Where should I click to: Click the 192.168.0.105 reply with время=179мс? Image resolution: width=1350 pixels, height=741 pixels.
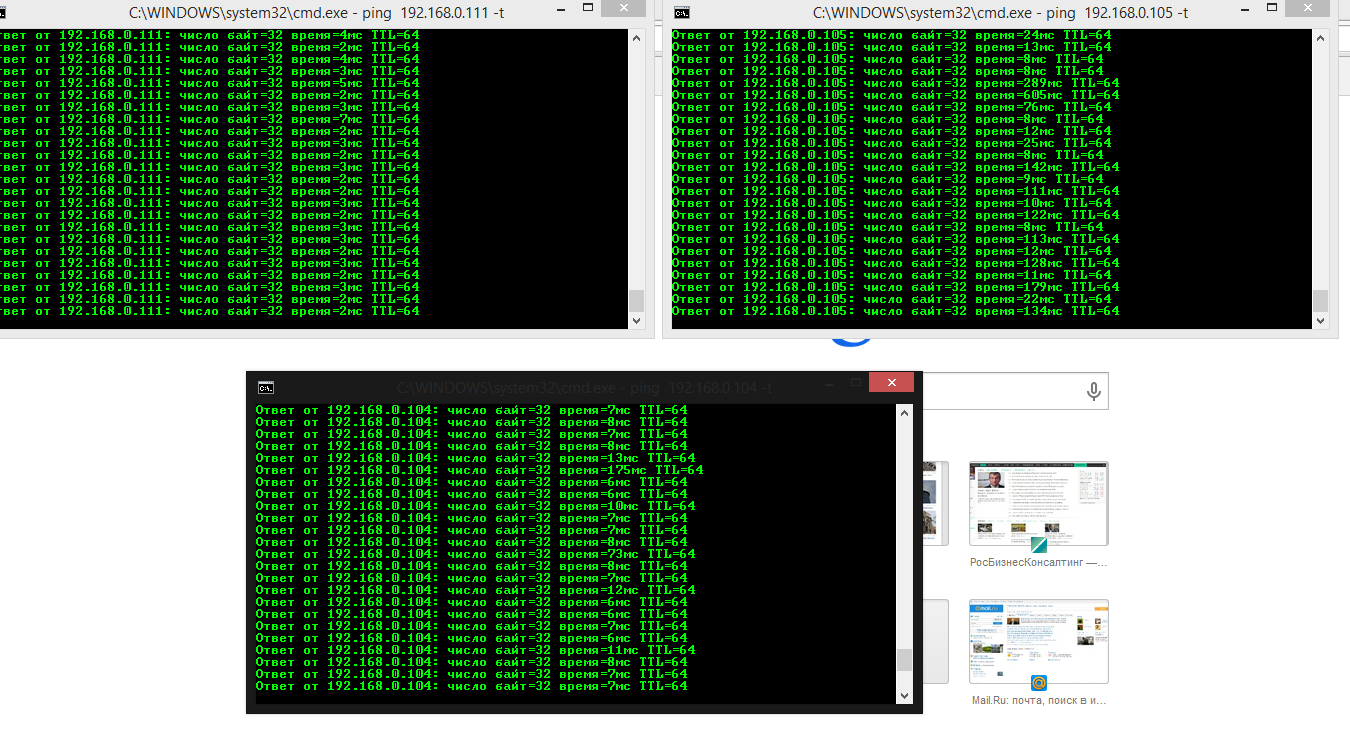(896, 287)
